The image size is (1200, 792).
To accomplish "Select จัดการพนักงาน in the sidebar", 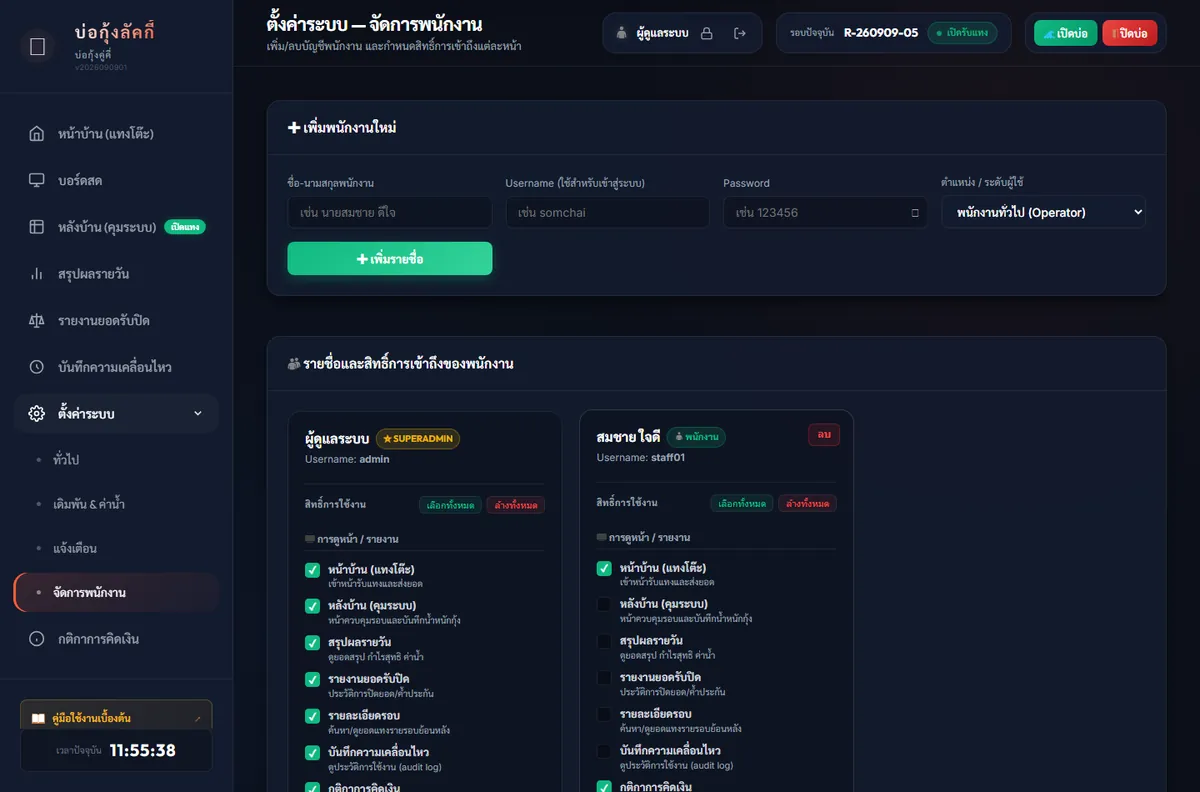I will tap(116, 592).
